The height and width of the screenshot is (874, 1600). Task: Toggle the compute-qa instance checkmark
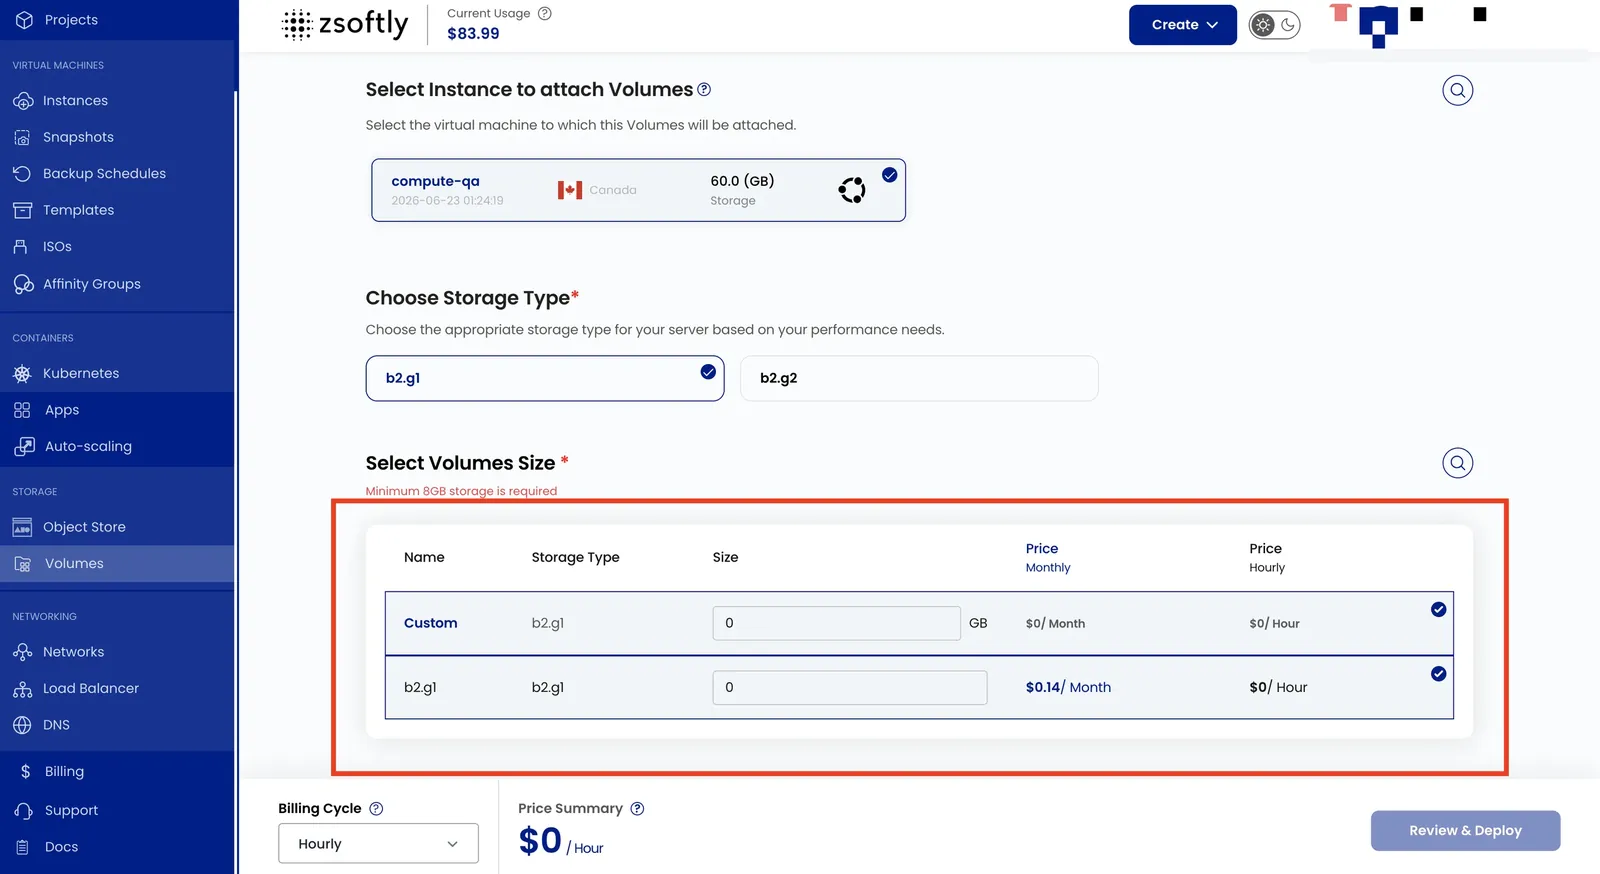click(x=889, y=175)
